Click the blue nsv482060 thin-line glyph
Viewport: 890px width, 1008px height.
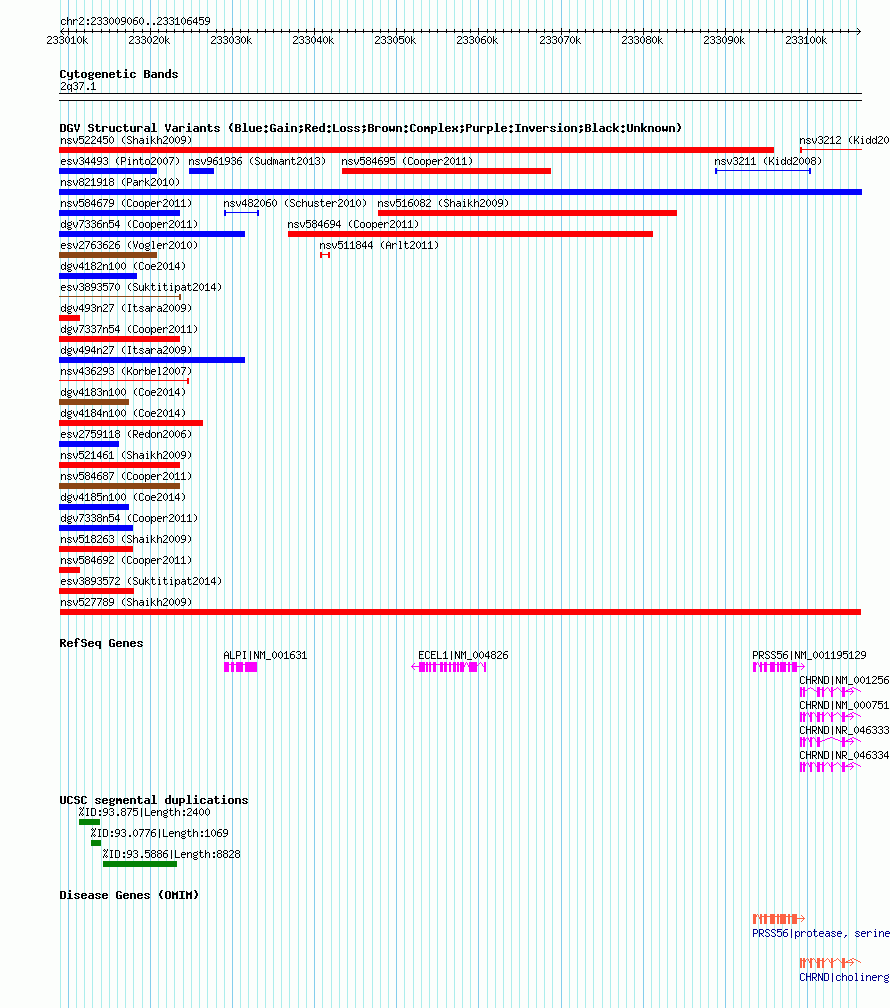point(241,213)
